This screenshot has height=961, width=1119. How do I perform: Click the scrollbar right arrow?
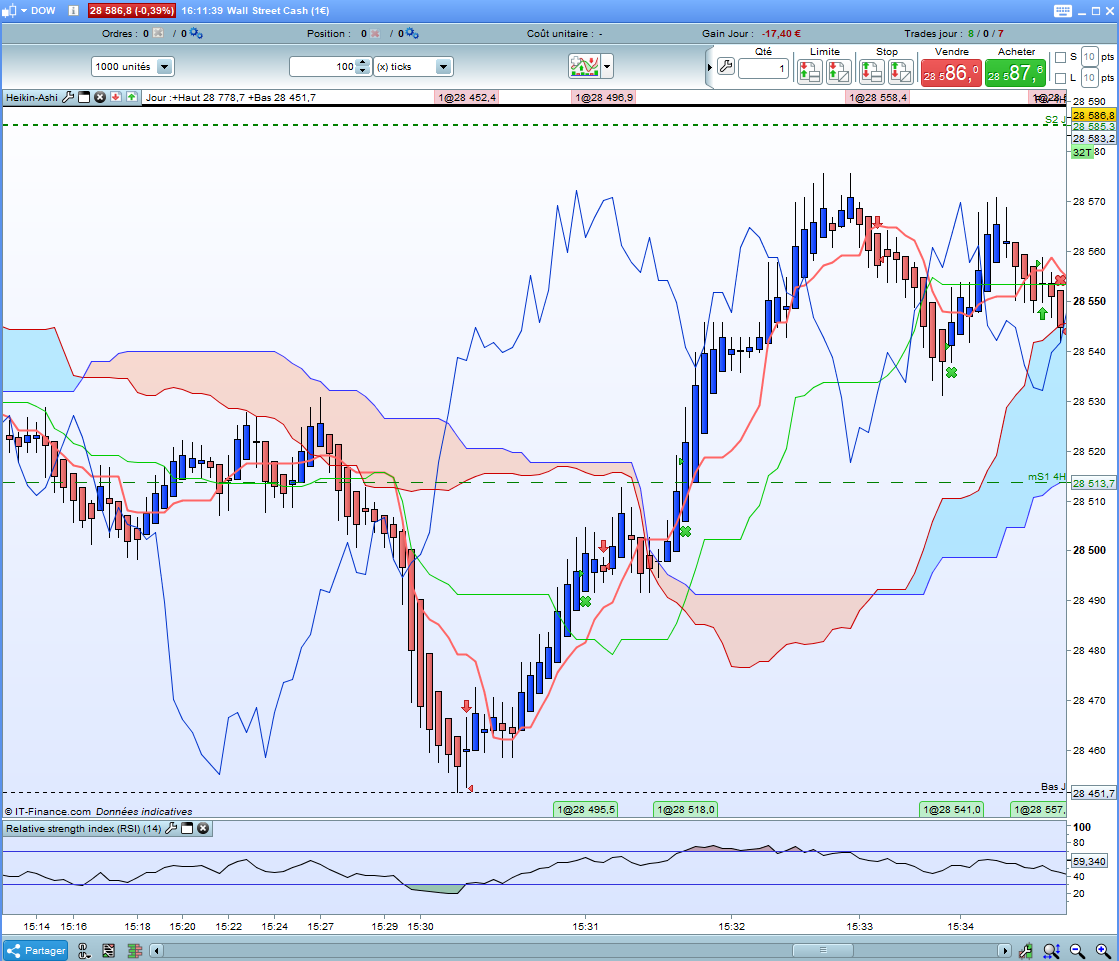pyautogui.click(x=1004, y=950)
